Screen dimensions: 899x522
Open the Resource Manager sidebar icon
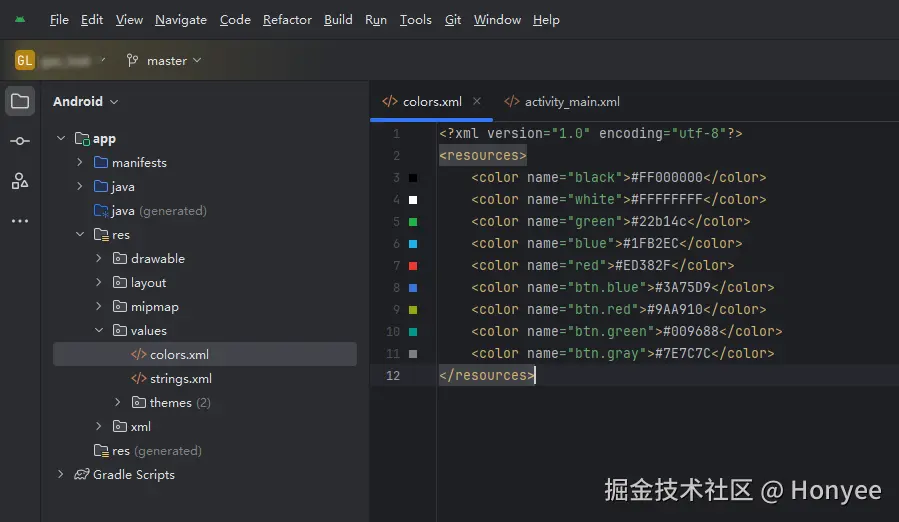point(19,181)
